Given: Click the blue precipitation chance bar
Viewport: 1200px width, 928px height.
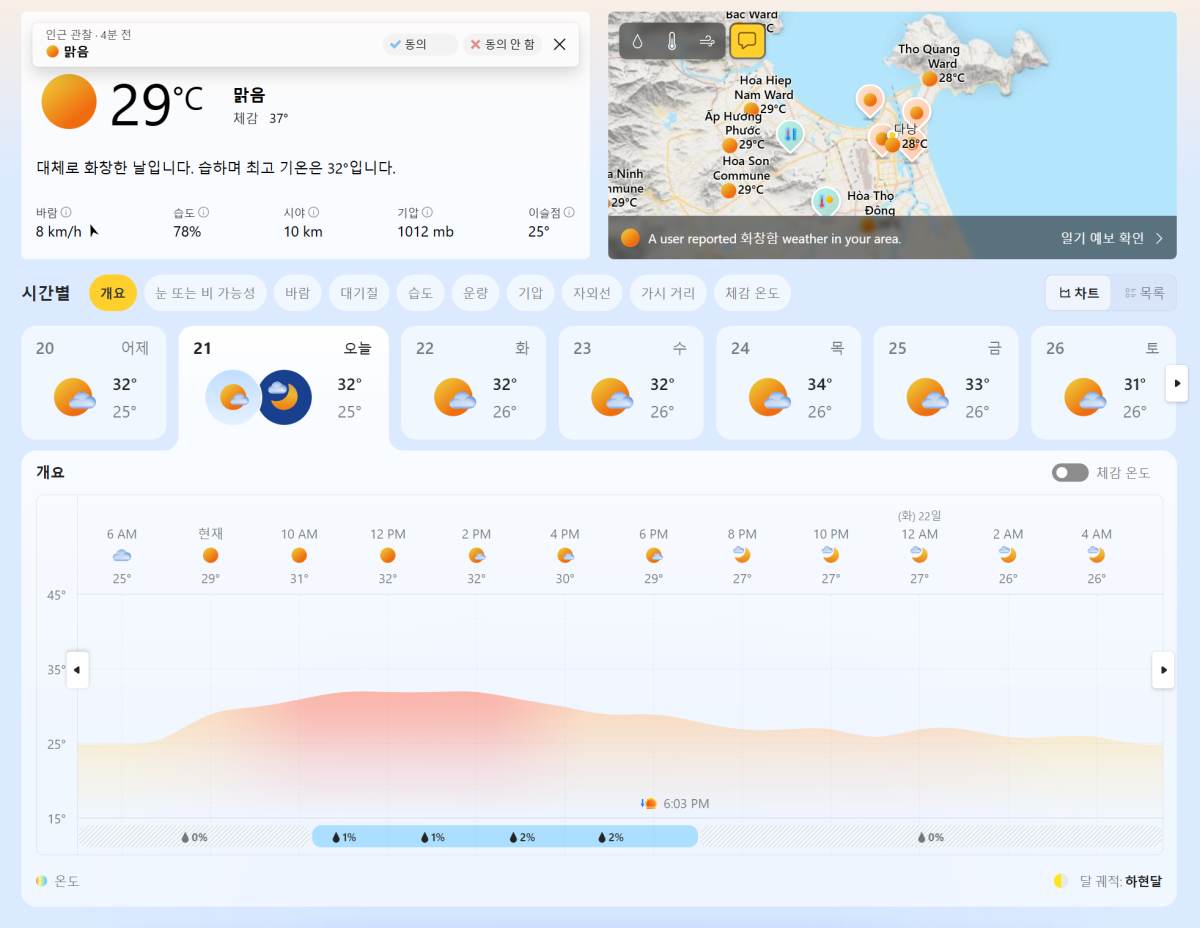Looking at the screenshot, I should [x=505, y=837].
